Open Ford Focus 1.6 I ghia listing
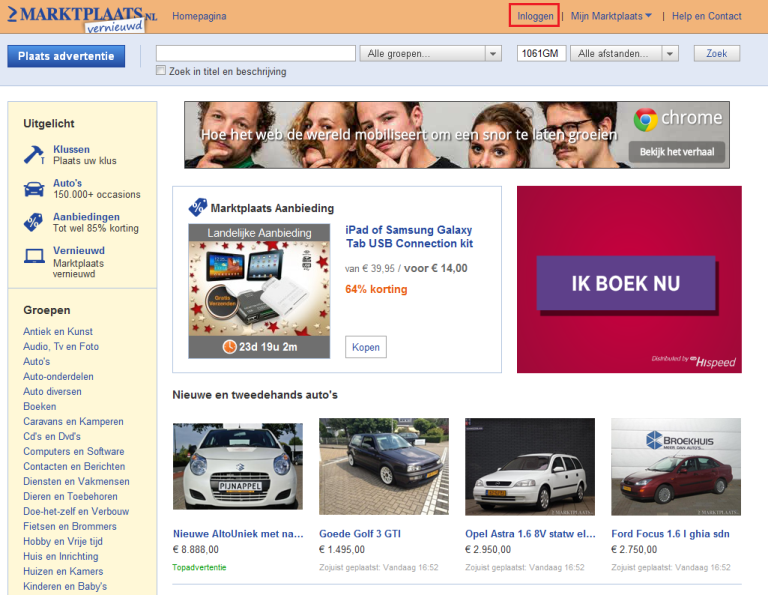This screenshot has height=595, width=768. tap(671, 534)
